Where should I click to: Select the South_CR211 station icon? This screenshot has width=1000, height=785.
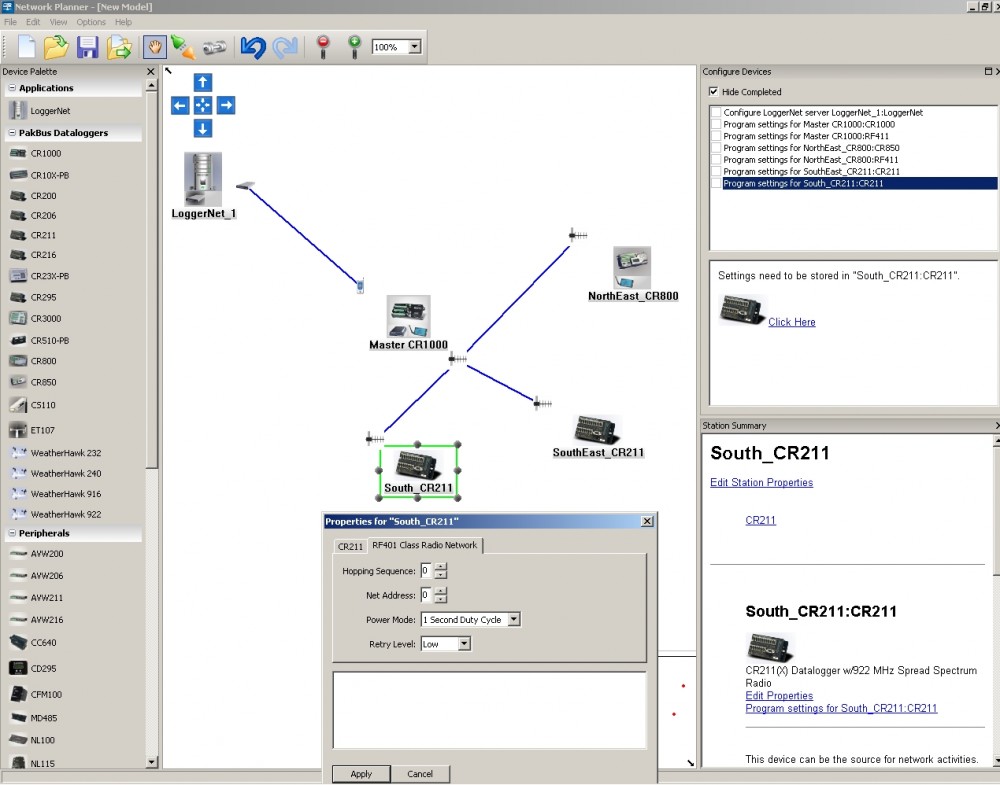coord(418,465)
